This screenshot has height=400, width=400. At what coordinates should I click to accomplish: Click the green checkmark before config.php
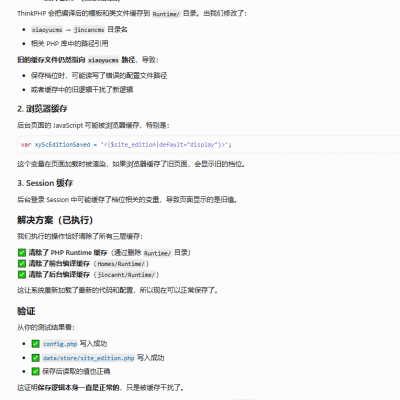pyautogui.click(x=35, y=344)
